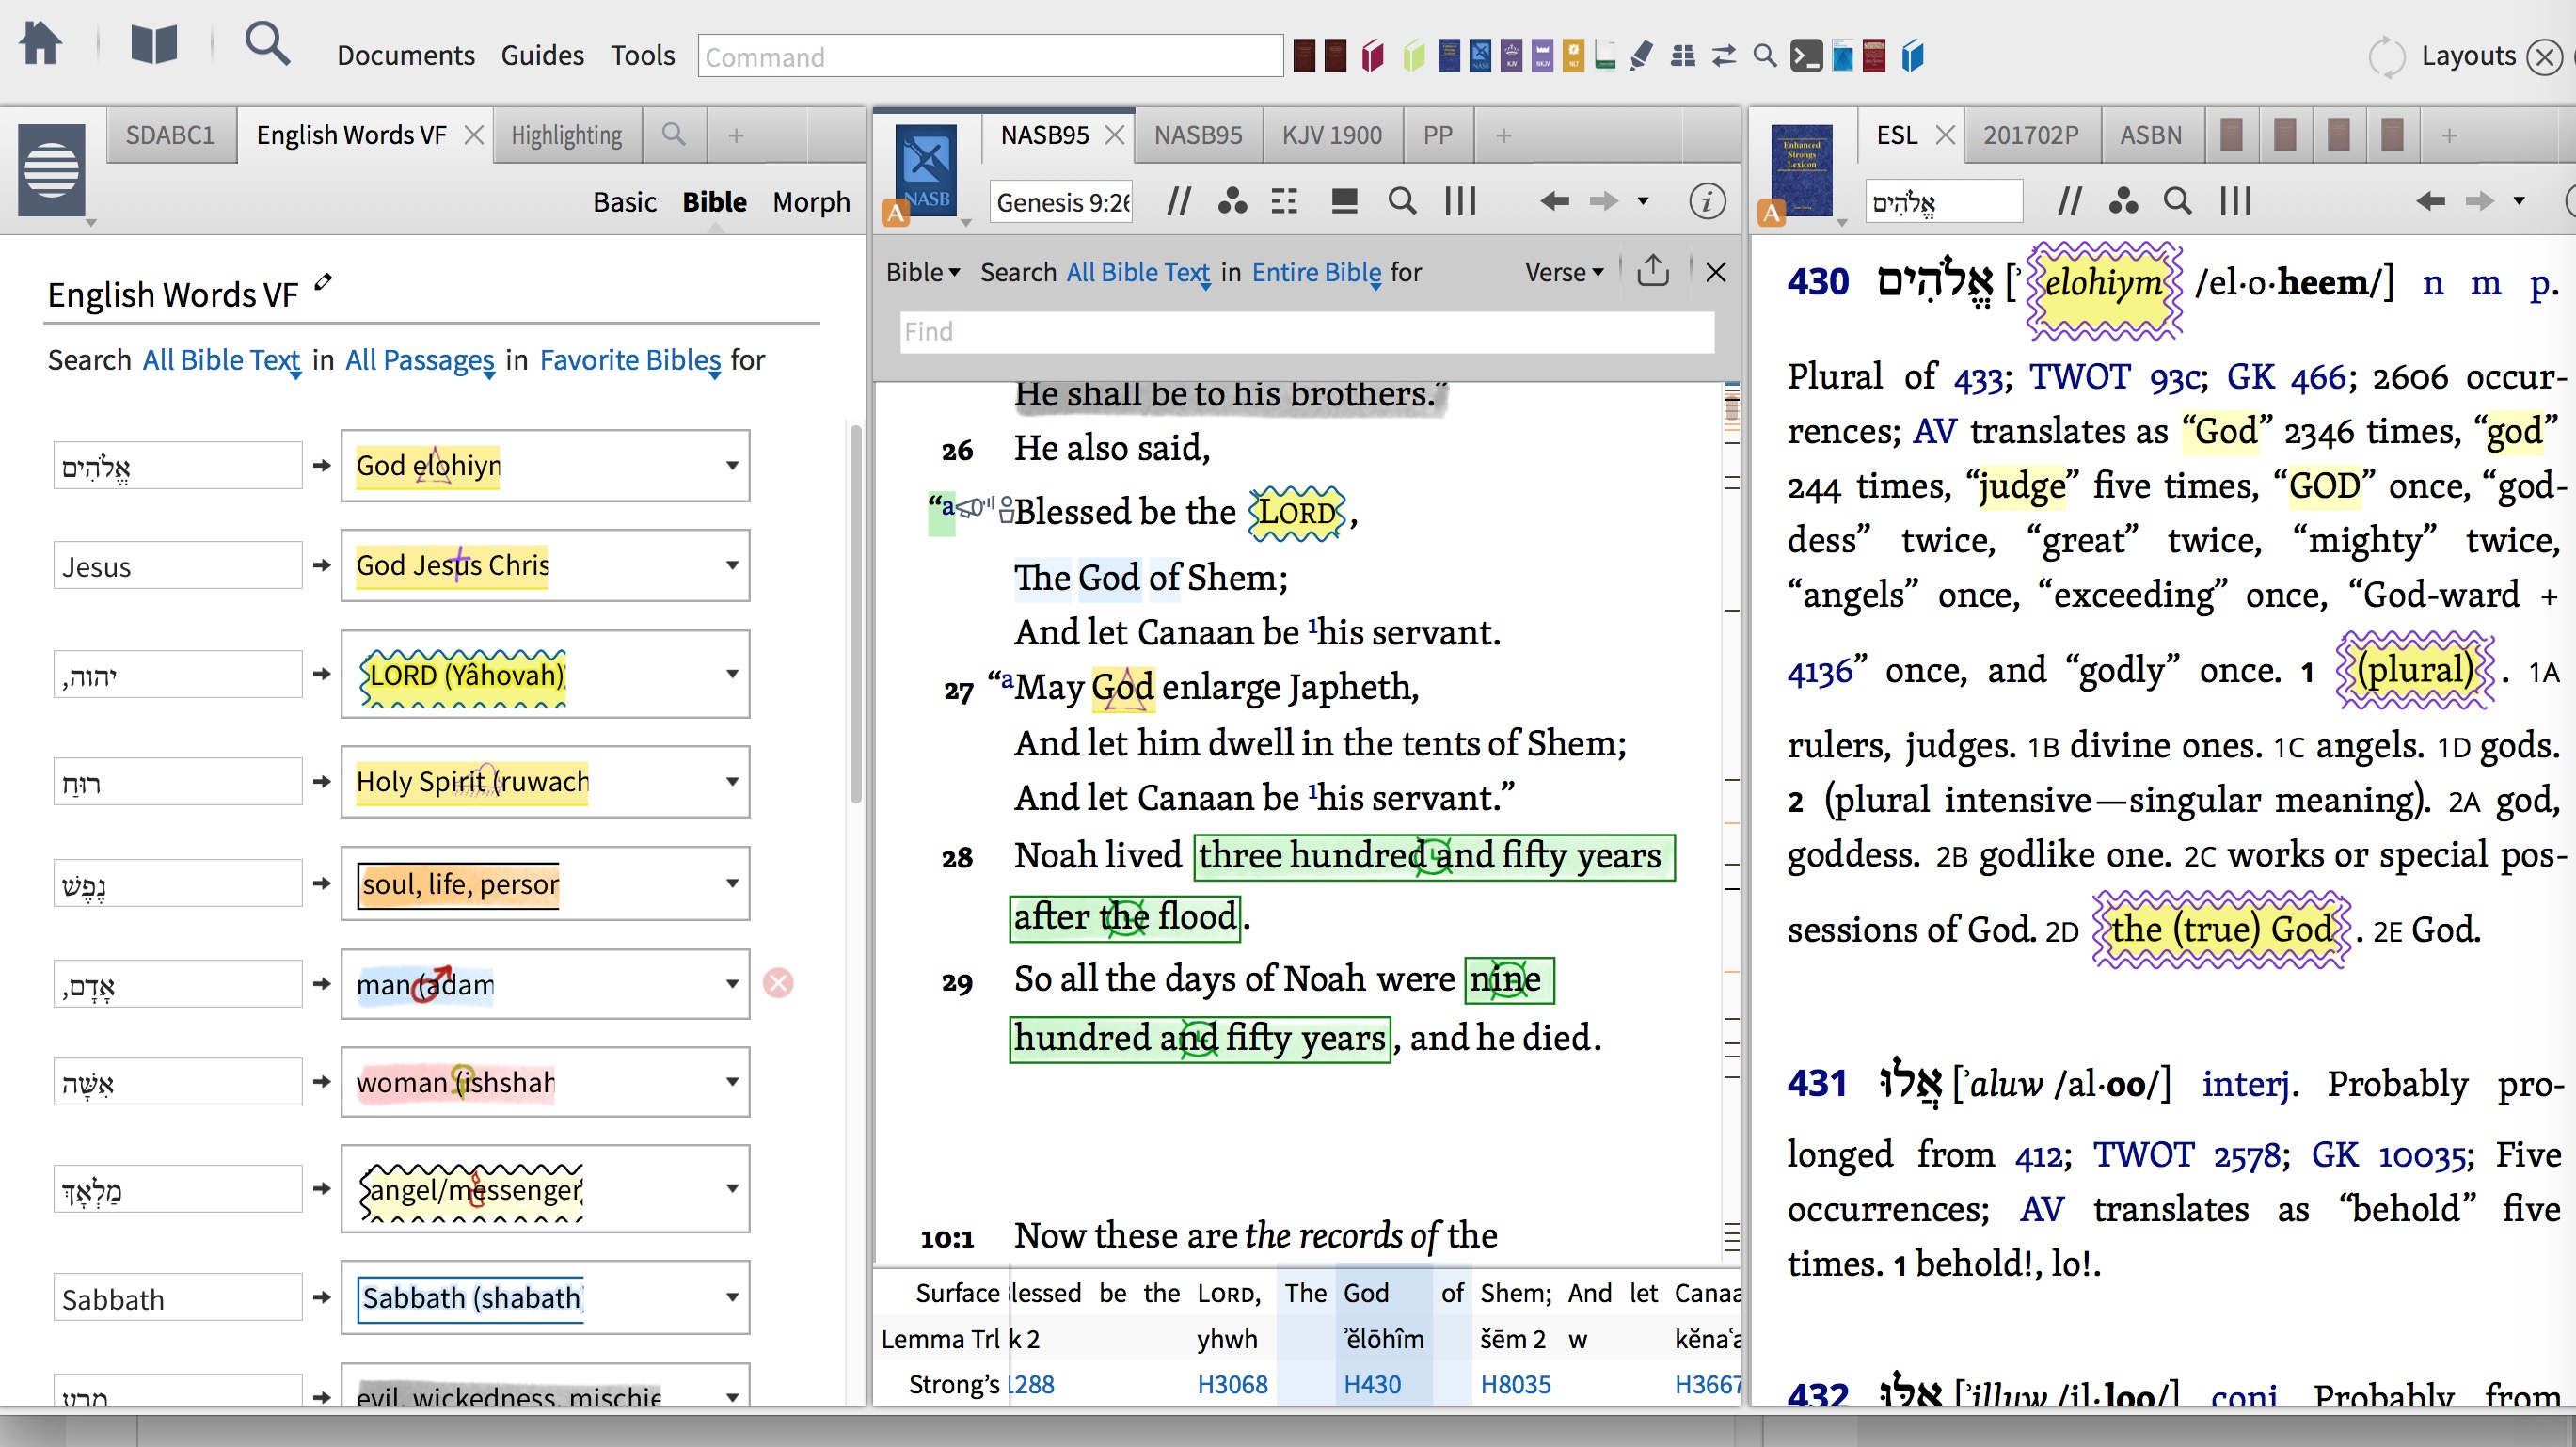Click the terminal command-prompt shortcut icon
2576x1447 pixels.
tap(1806, 56)
